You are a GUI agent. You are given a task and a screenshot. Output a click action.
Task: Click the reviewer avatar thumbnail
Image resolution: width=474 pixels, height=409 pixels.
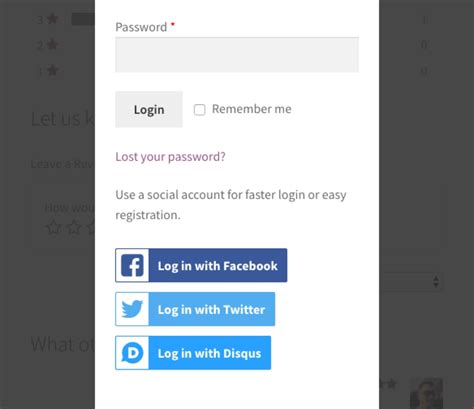pyautogui.click(x=426, y=393)
